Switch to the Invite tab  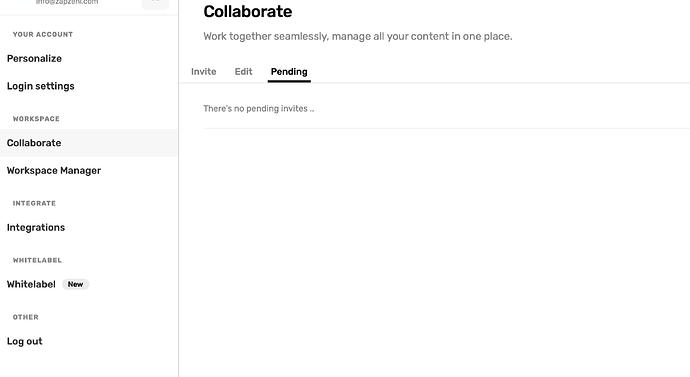click(203, 72)
